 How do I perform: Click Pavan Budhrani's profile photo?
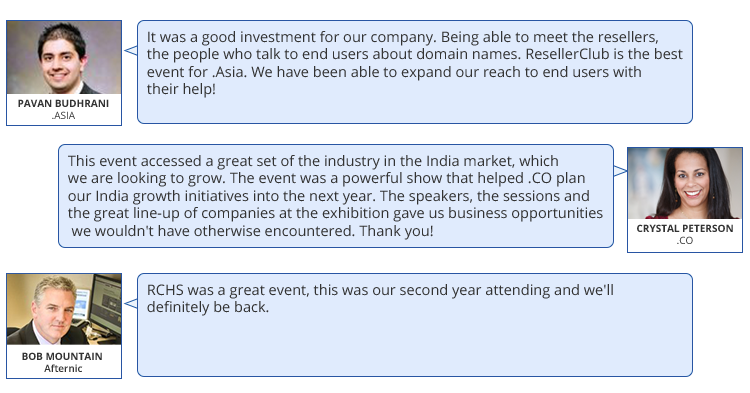(x=64, y=57)
